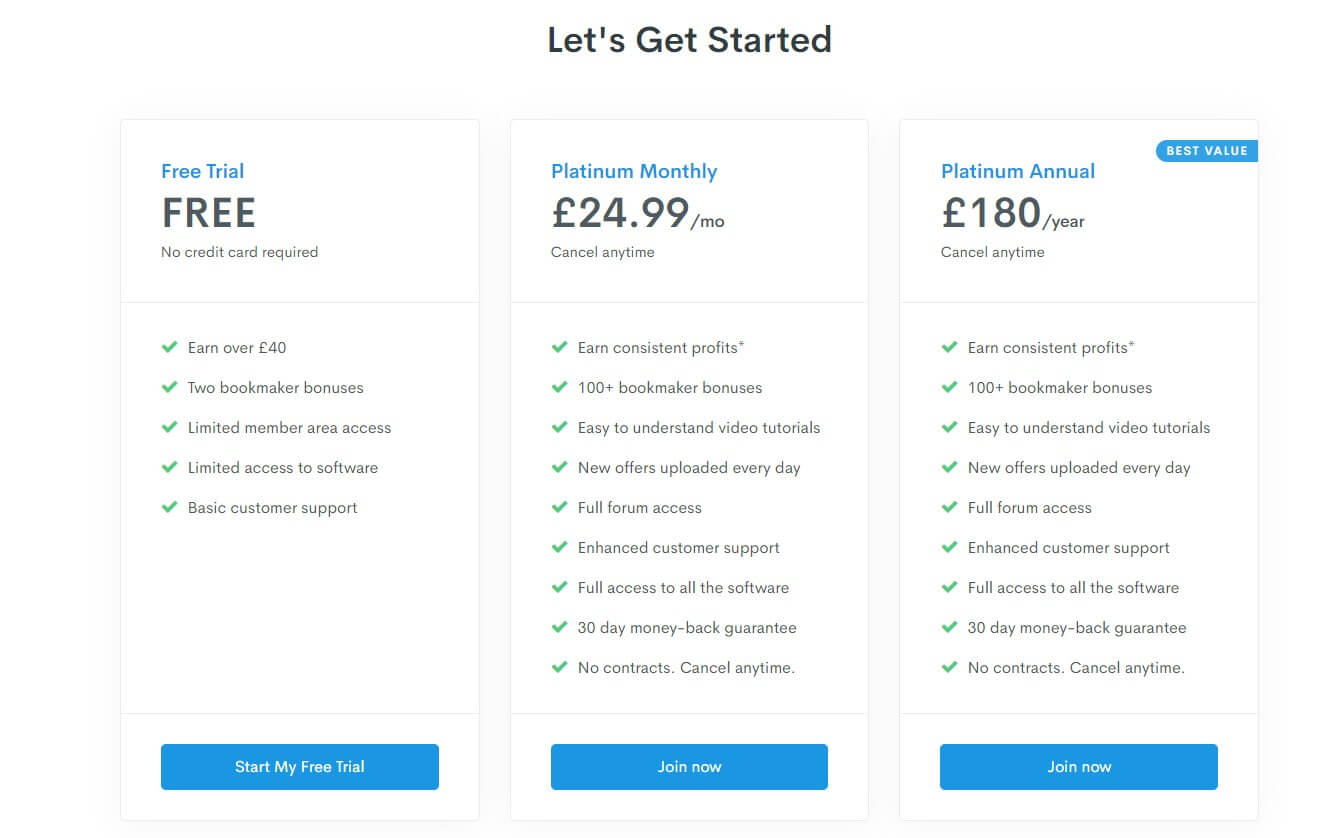
Task: Click Limited access to software feature text
Action: point(283,468)
